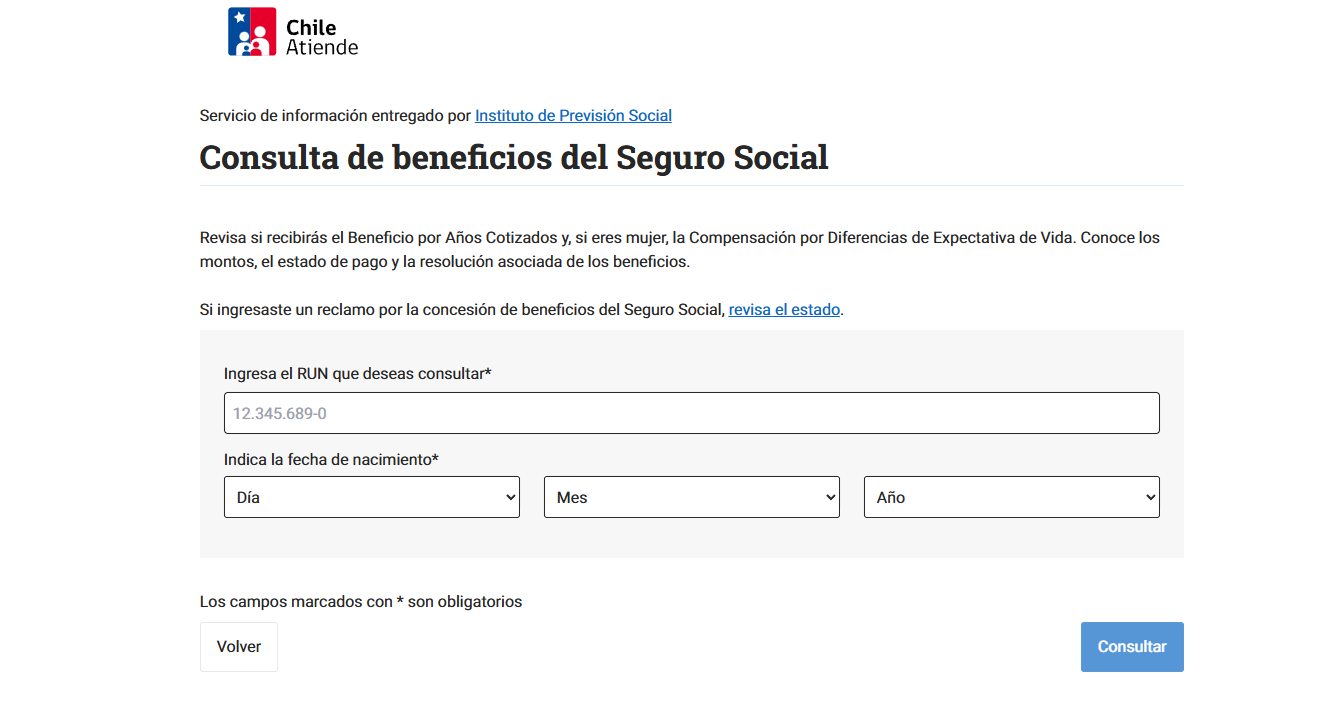Click the Consulta de beneficios page title
The width and height of the screenshot is (1332, 709).
point(513,157)
